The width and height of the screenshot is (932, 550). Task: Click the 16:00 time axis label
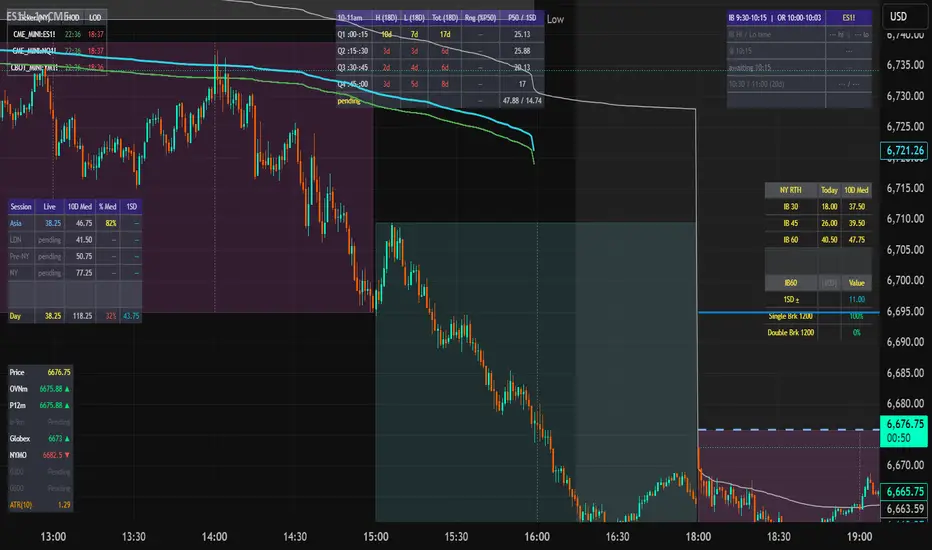click(537, 537)
